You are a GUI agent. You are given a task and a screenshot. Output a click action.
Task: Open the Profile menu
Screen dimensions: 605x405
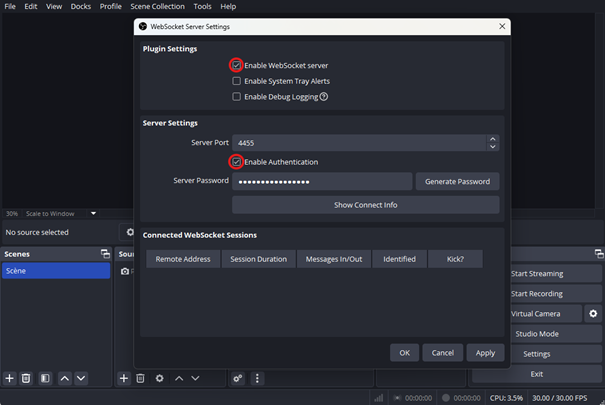point(111,7)
